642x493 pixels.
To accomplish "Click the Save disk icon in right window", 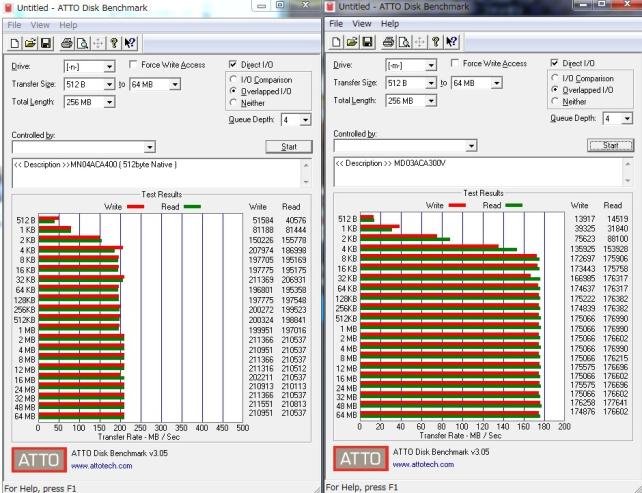I will [x=366, y=42].
